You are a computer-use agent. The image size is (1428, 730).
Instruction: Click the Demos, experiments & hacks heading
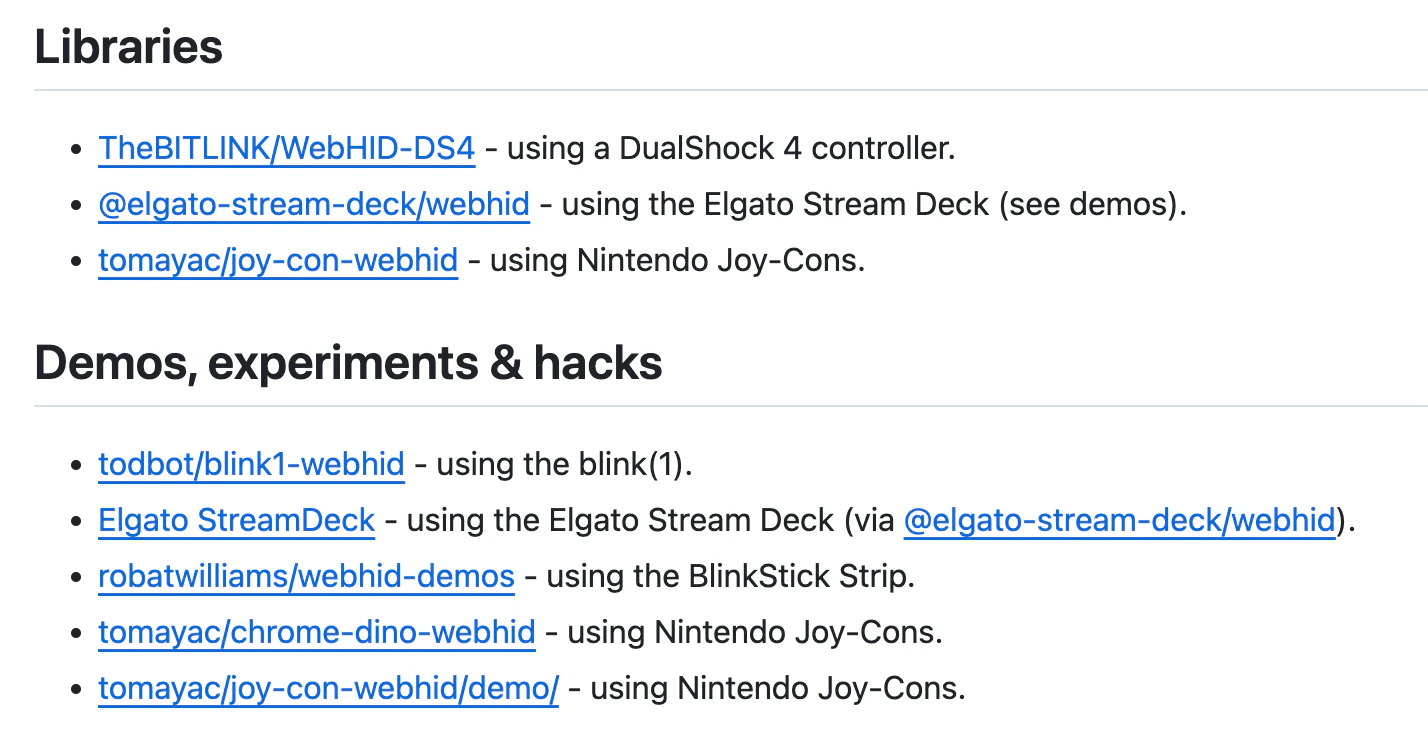click(349, 363)
